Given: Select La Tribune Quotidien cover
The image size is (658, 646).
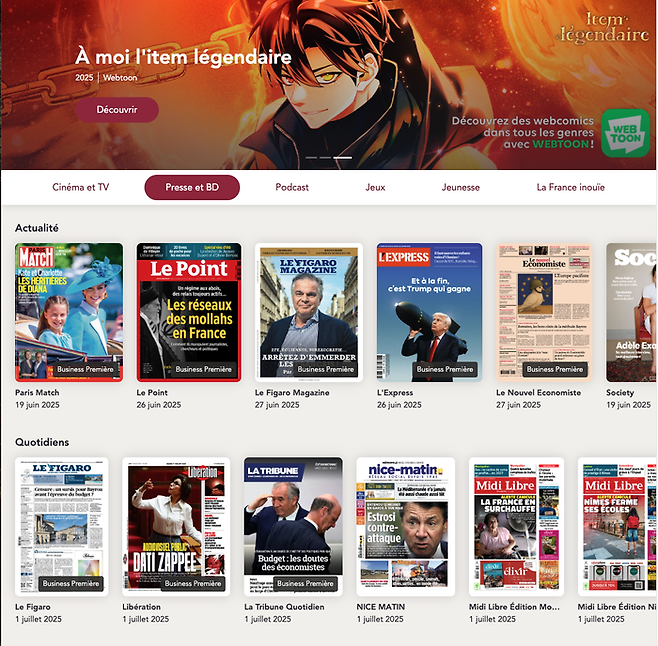Looking at the screenshot, I should click(x=292, y=526).
